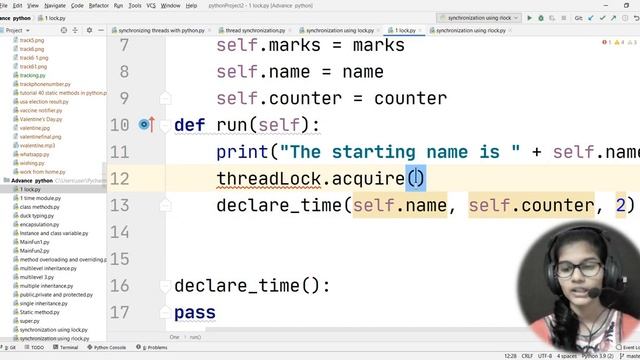Click Run with Coverage icon
Image resolution: width=640 pixels, height=360 pixels.
[552, 18]
